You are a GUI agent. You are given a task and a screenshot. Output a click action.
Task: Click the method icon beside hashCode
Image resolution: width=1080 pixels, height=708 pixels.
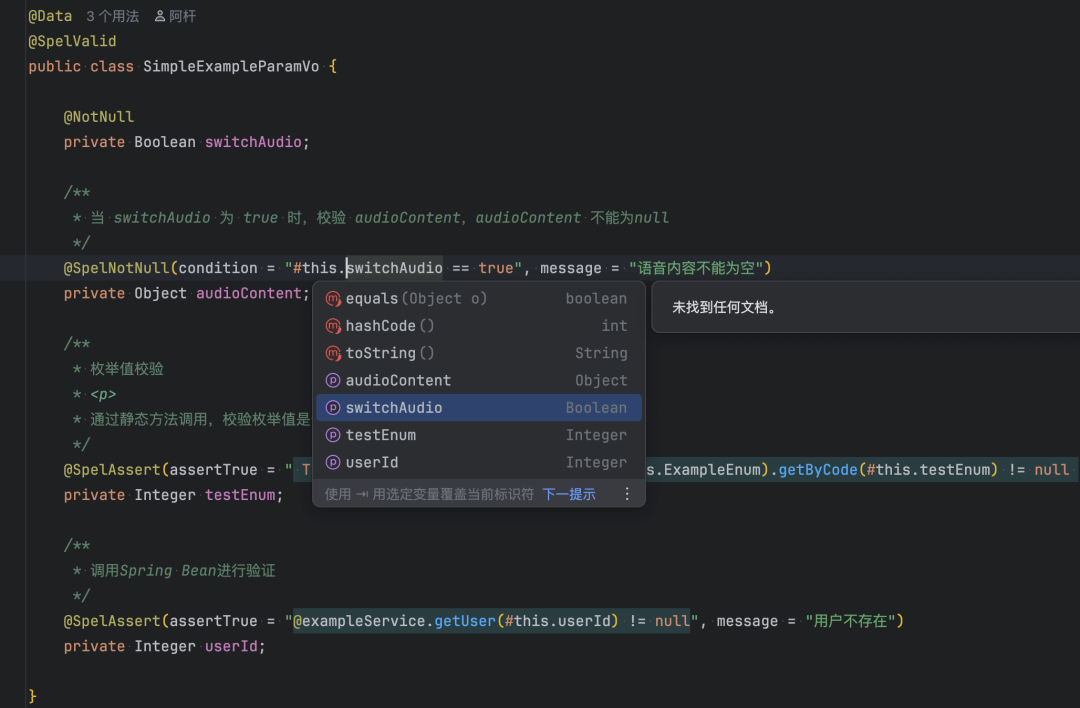point(334,325)
